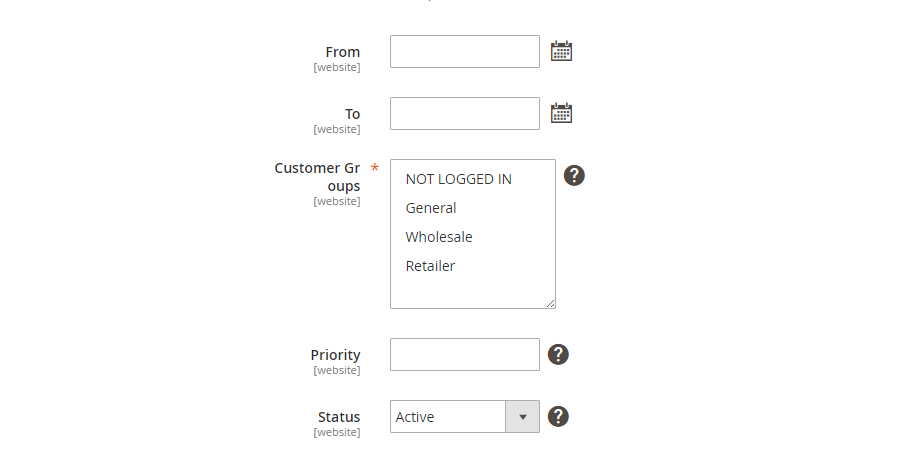The height and width of the screenshot is (462, 902).
Task: Click the resize grip of Customer Groups list
Action: (x=551, y=303)
